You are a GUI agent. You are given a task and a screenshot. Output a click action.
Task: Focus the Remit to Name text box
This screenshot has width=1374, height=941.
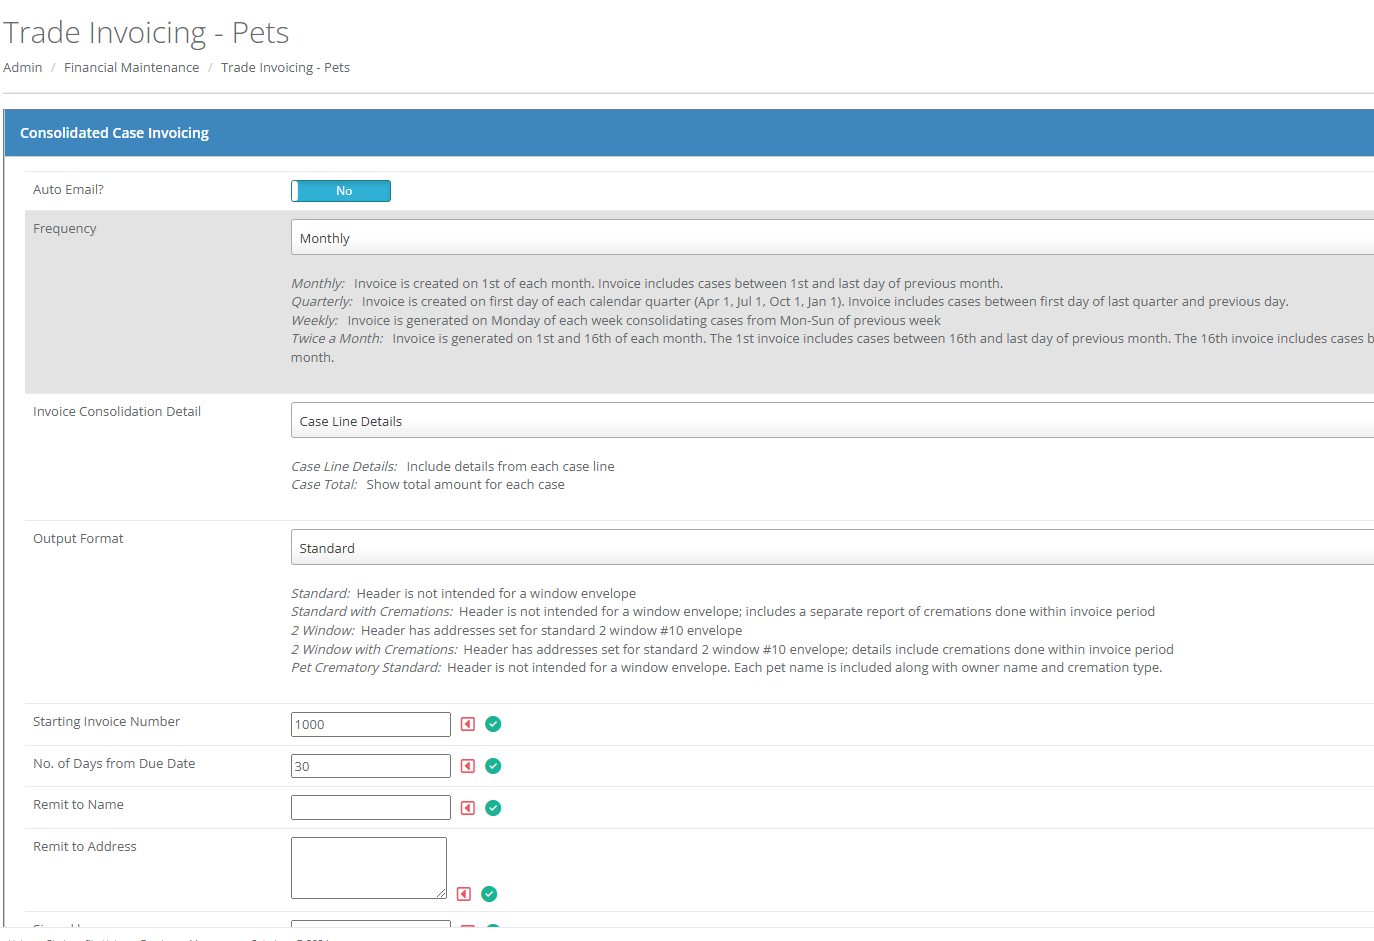coord(370,807)
